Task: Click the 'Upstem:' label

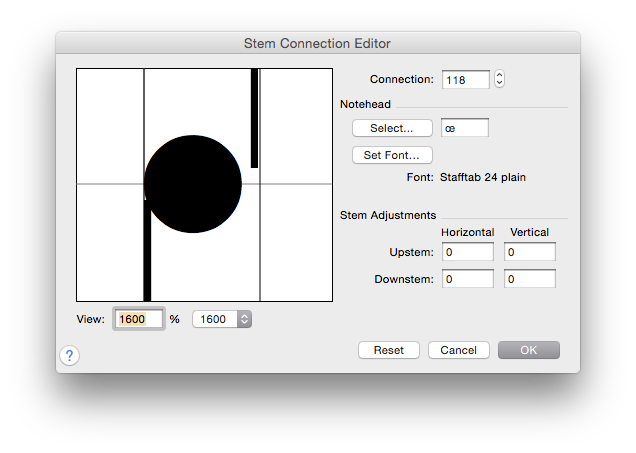Action: coord(411,252)
